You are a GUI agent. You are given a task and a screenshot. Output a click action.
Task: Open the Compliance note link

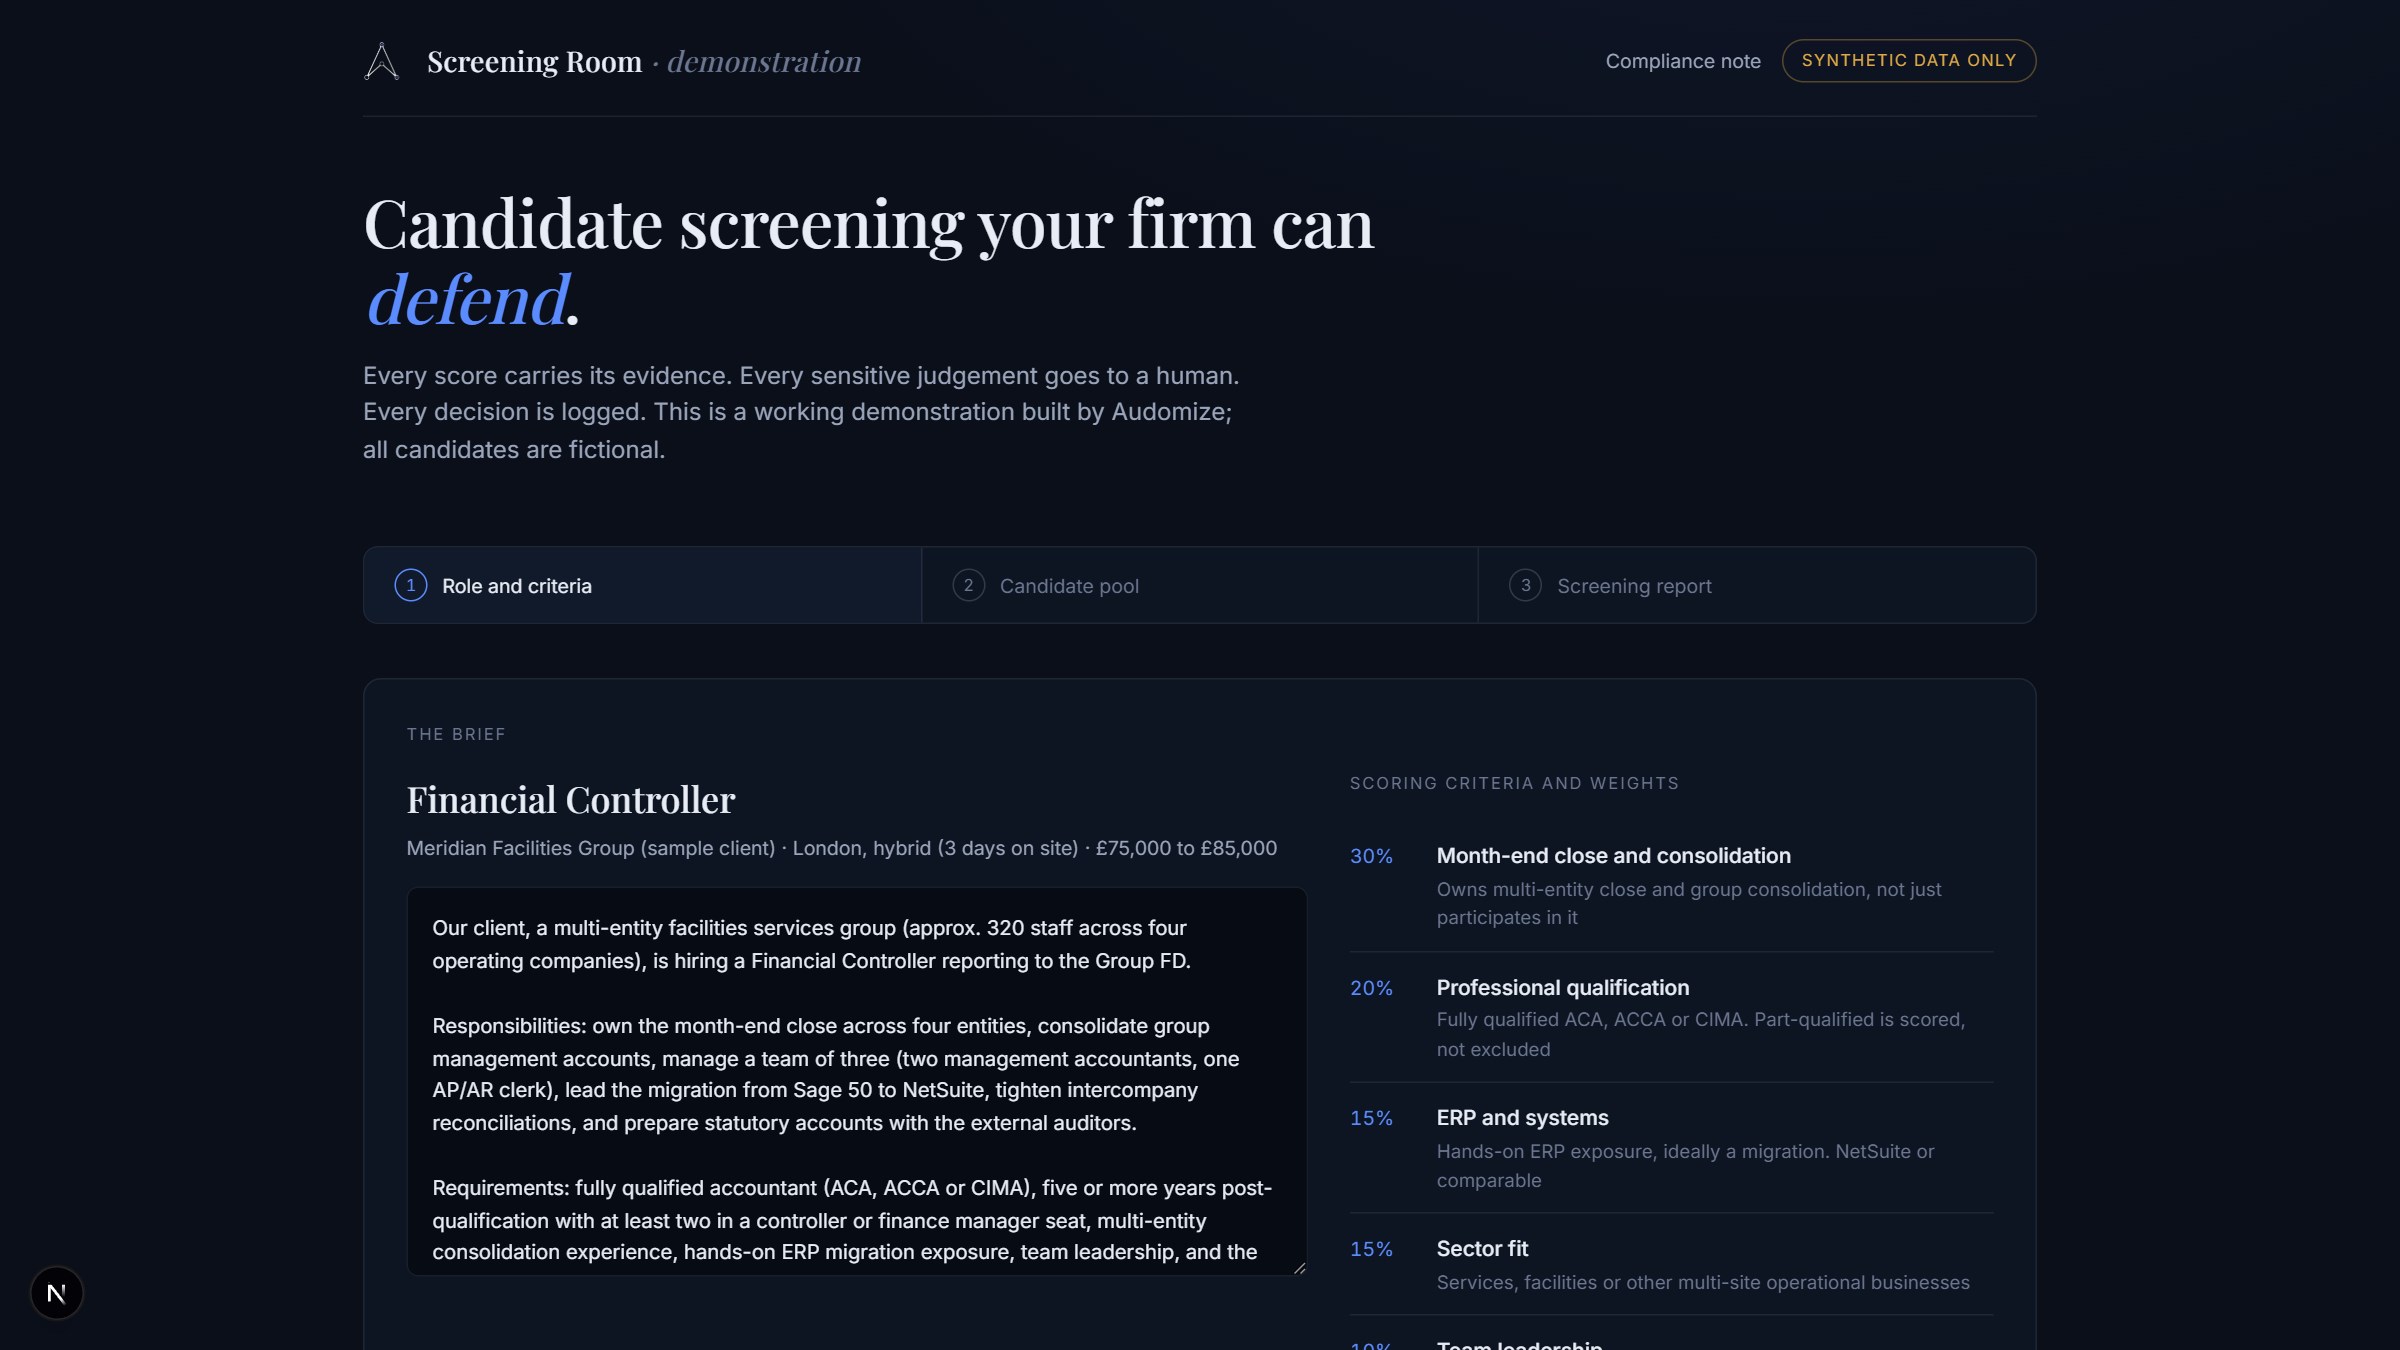click(1683, 61)
